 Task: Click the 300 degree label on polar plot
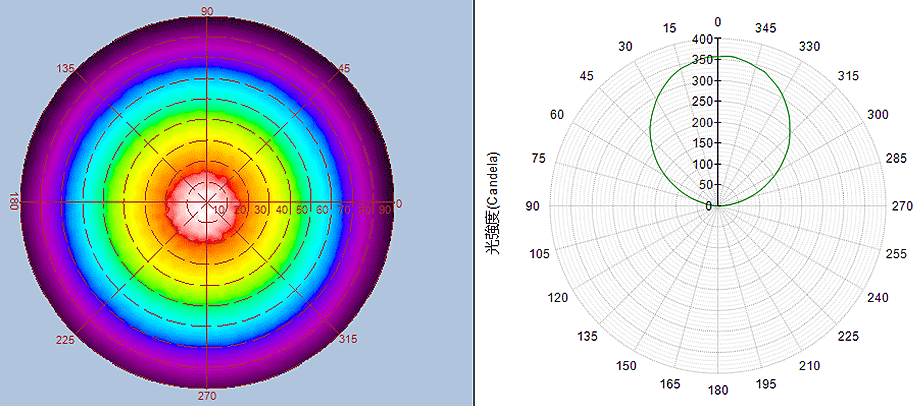tap(877, 115)
